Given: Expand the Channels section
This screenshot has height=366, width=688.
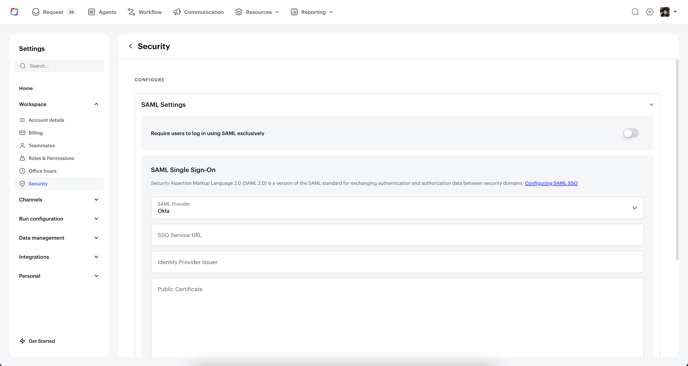Looking at the screenshot, I should click(96, 200).
